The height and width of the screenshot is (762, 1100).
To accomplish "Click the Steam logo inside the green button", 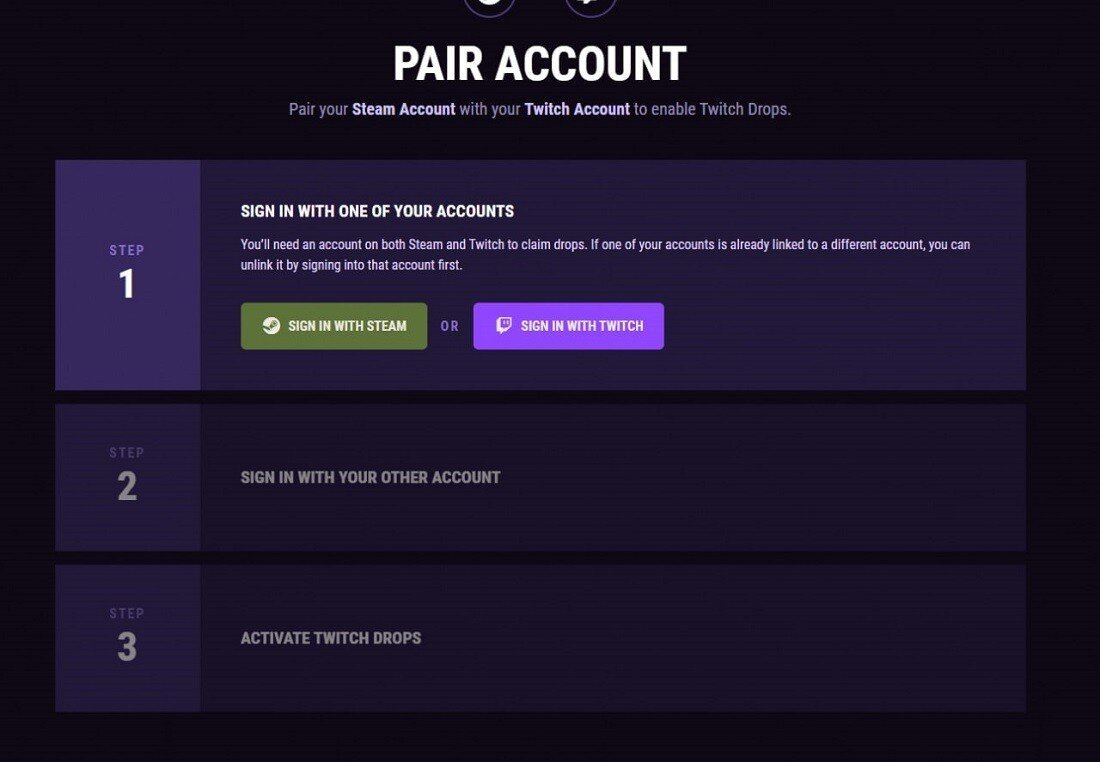I will [x=271, y=326].
